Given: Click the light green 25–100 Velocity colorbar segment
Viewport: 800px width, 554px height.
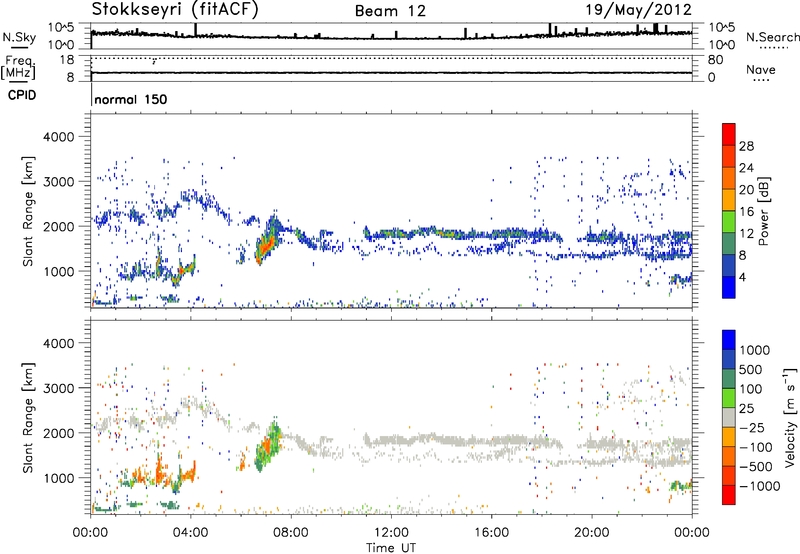Looking at the screenshot, I should pos(729,398).
